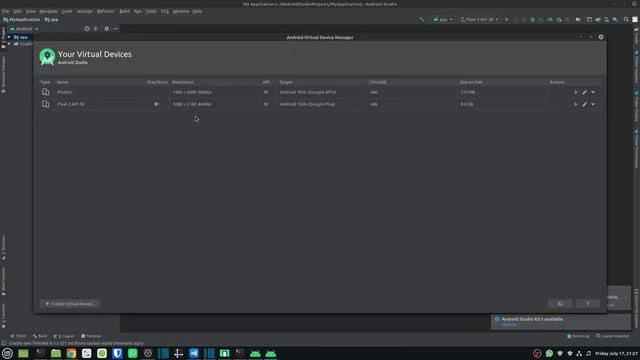Refresh the virtual device list
The image size is (640, 360).
[560, 304]
